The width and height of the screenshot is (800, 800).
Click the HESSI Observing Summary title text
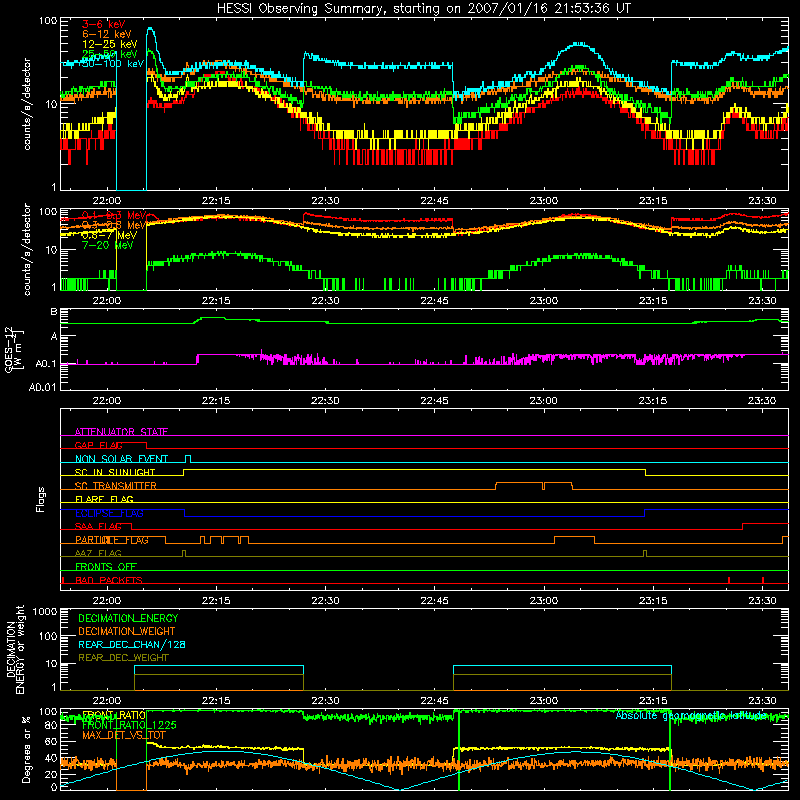423,9
